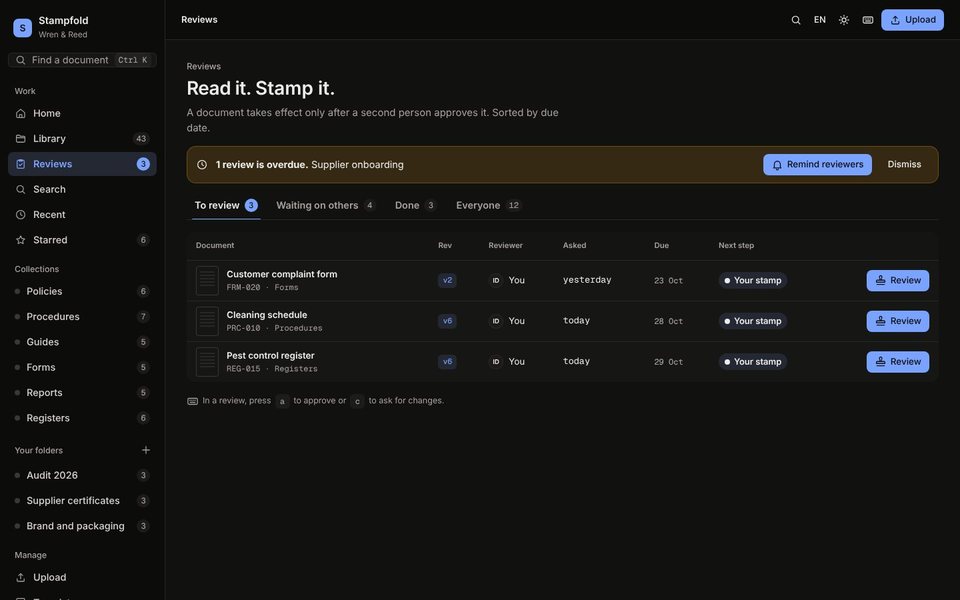
Task: Click reviewer avatar on Customer complaint form
Action: coord(496,280)
